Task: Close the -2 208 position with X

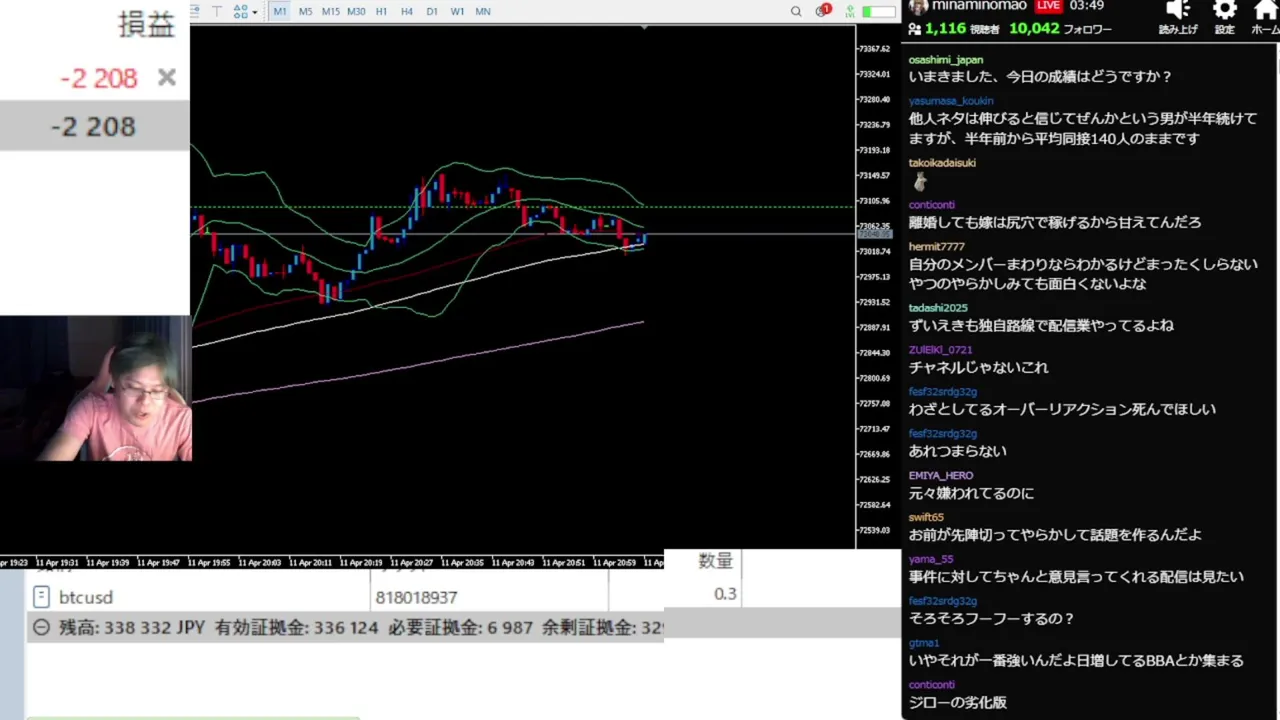Action: coord(166,77)
